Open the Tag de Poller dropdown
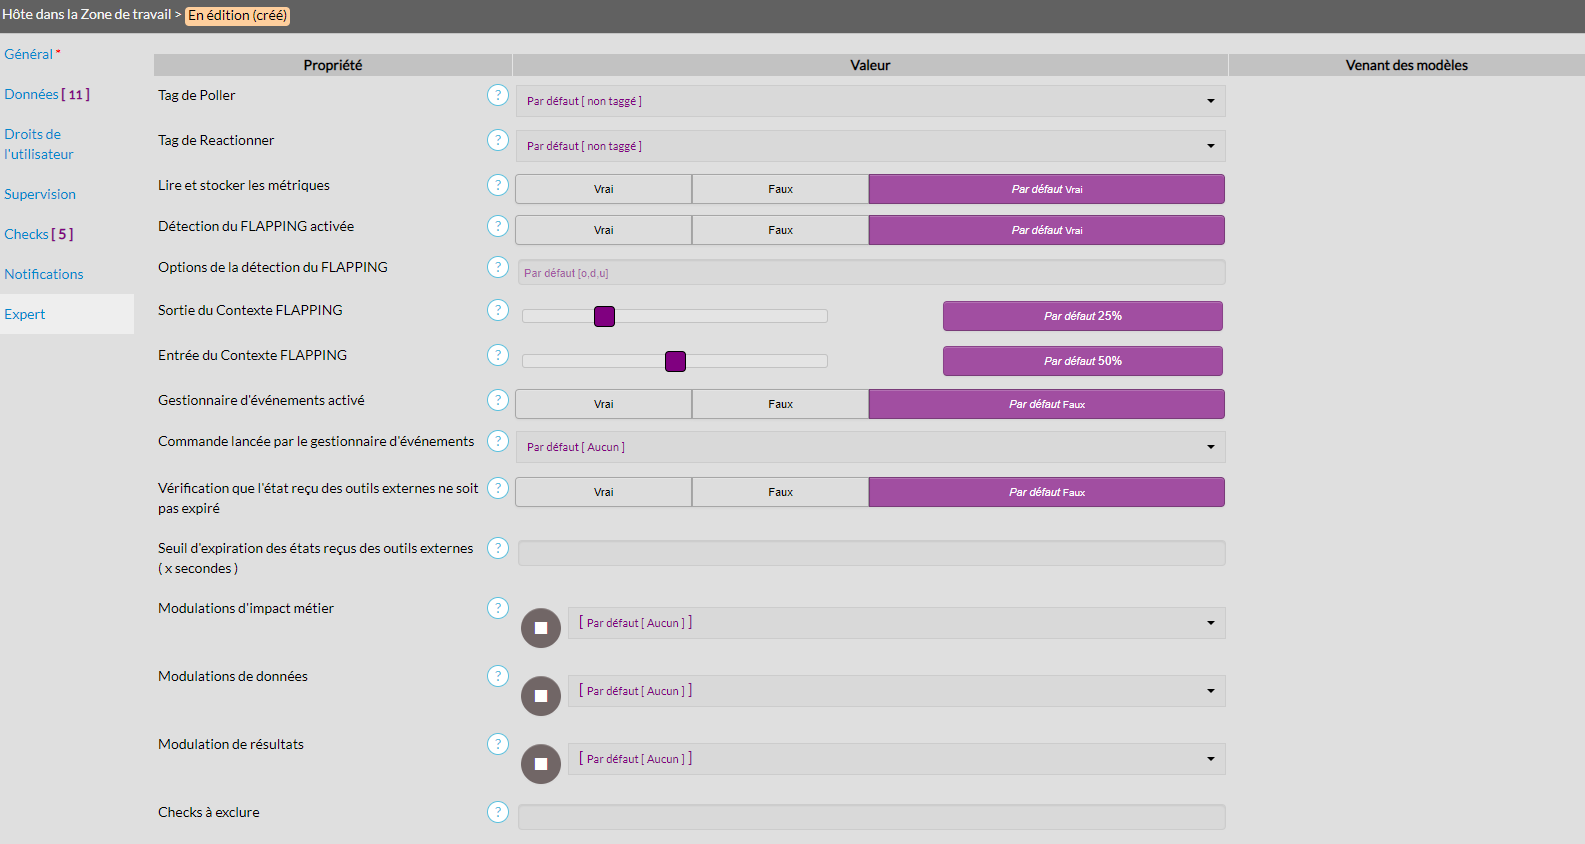Image resolution: width=1585 pixels, height=844 pixels. pos(870,101)
